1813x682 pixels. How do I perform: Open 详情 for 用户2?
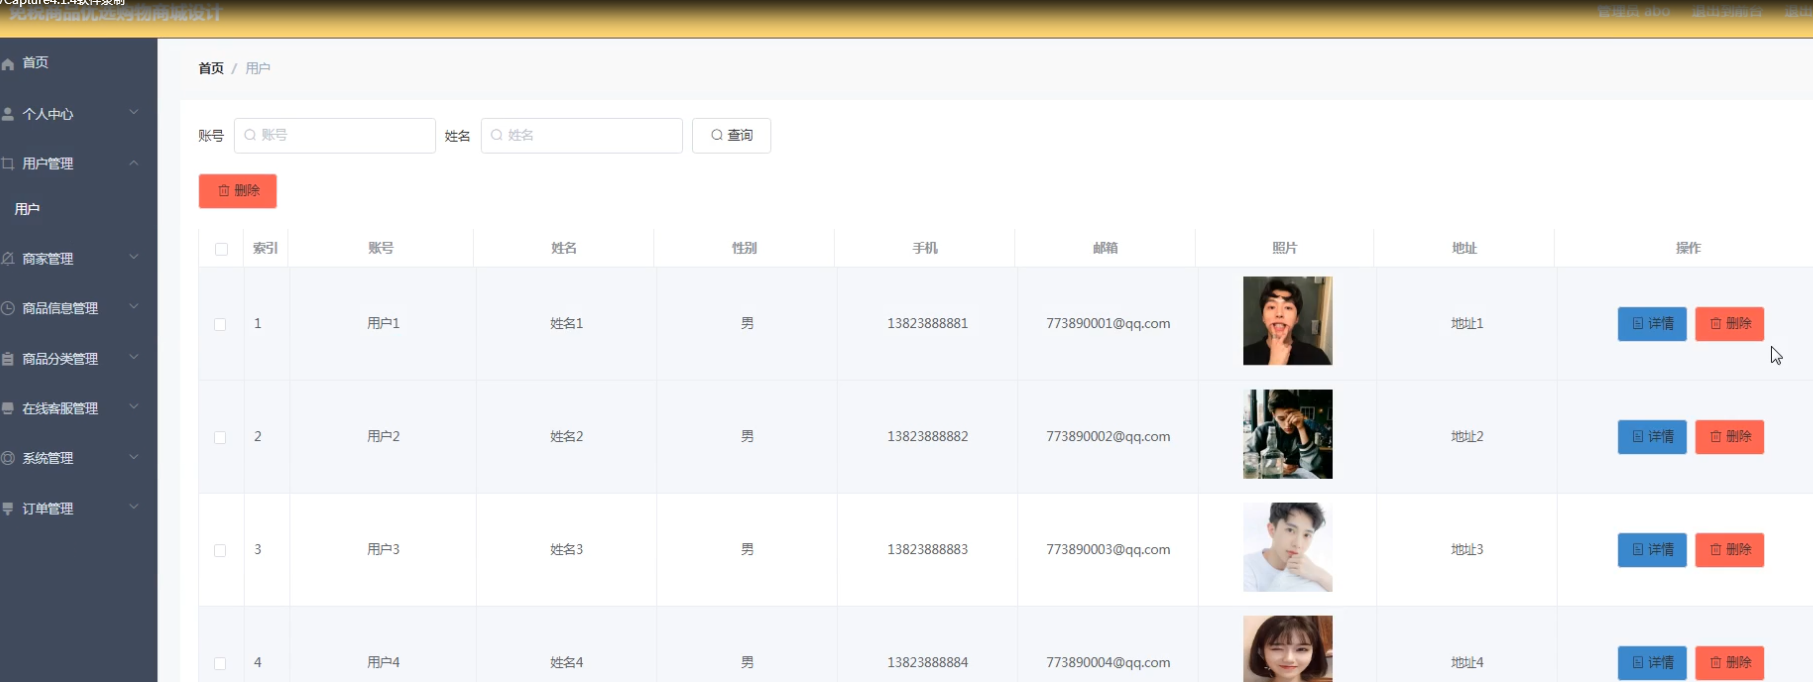[x=1652, y=437]
